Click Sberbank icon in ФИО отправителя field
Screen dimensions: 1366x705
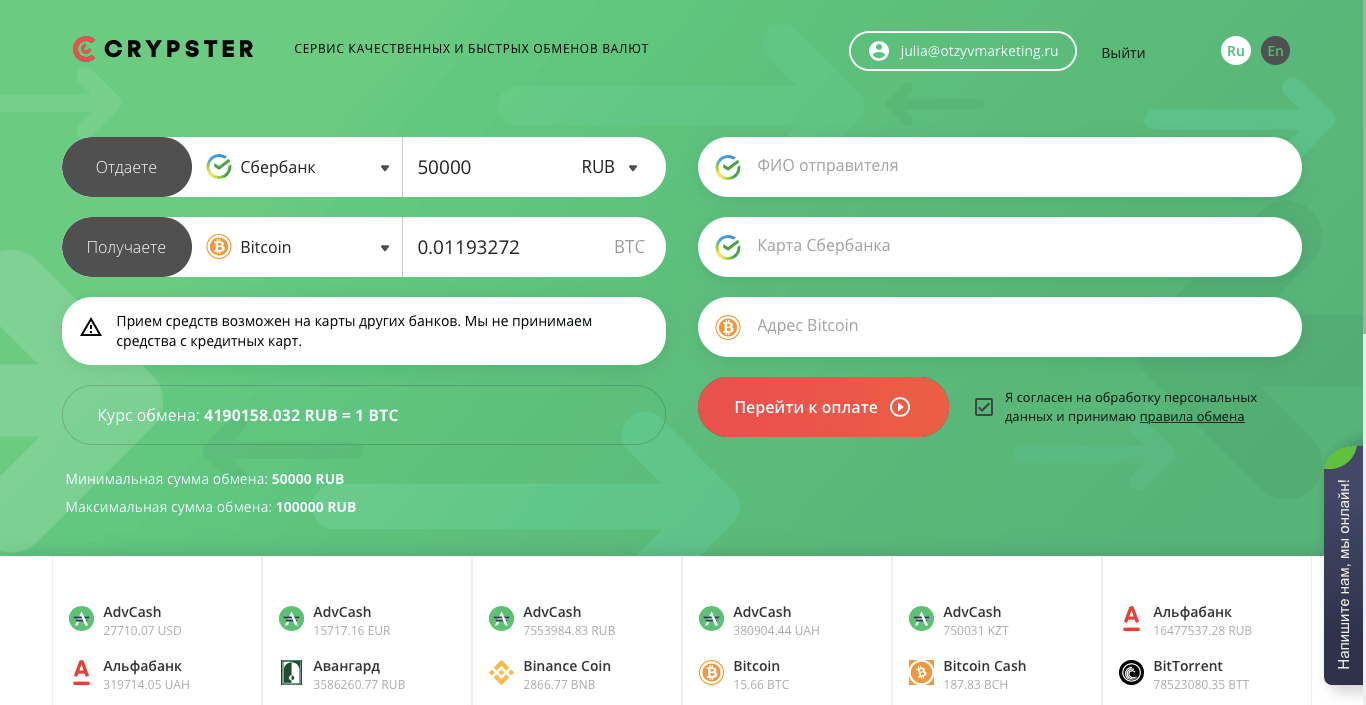[728, 167]
